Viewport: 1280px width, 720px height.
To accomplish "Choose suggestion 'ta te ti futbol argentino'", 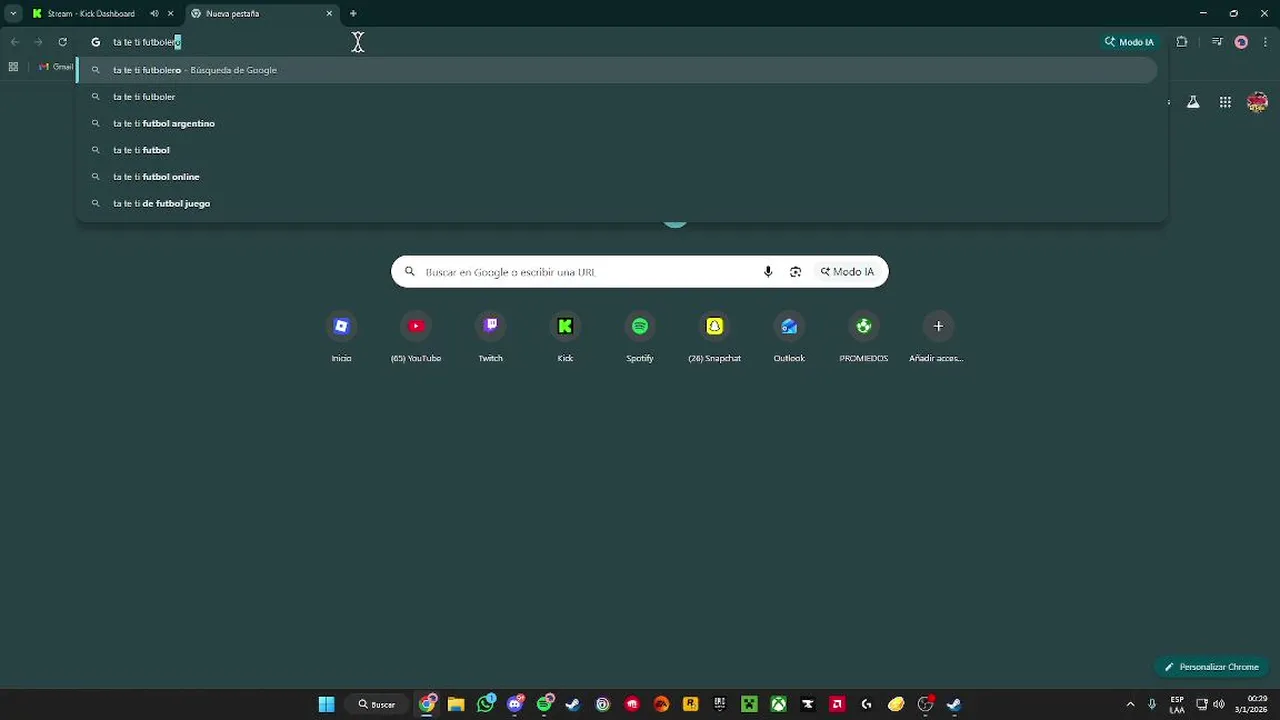I will (x=617, y=123).
